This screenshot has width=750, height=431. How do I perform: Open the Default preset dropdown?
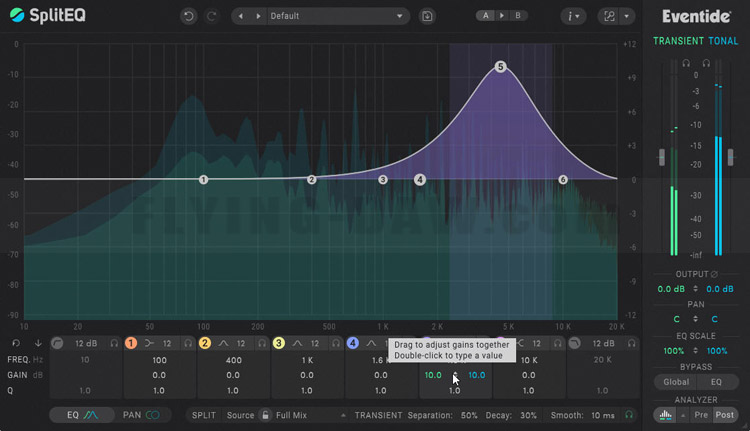click(x=337, y=16)
